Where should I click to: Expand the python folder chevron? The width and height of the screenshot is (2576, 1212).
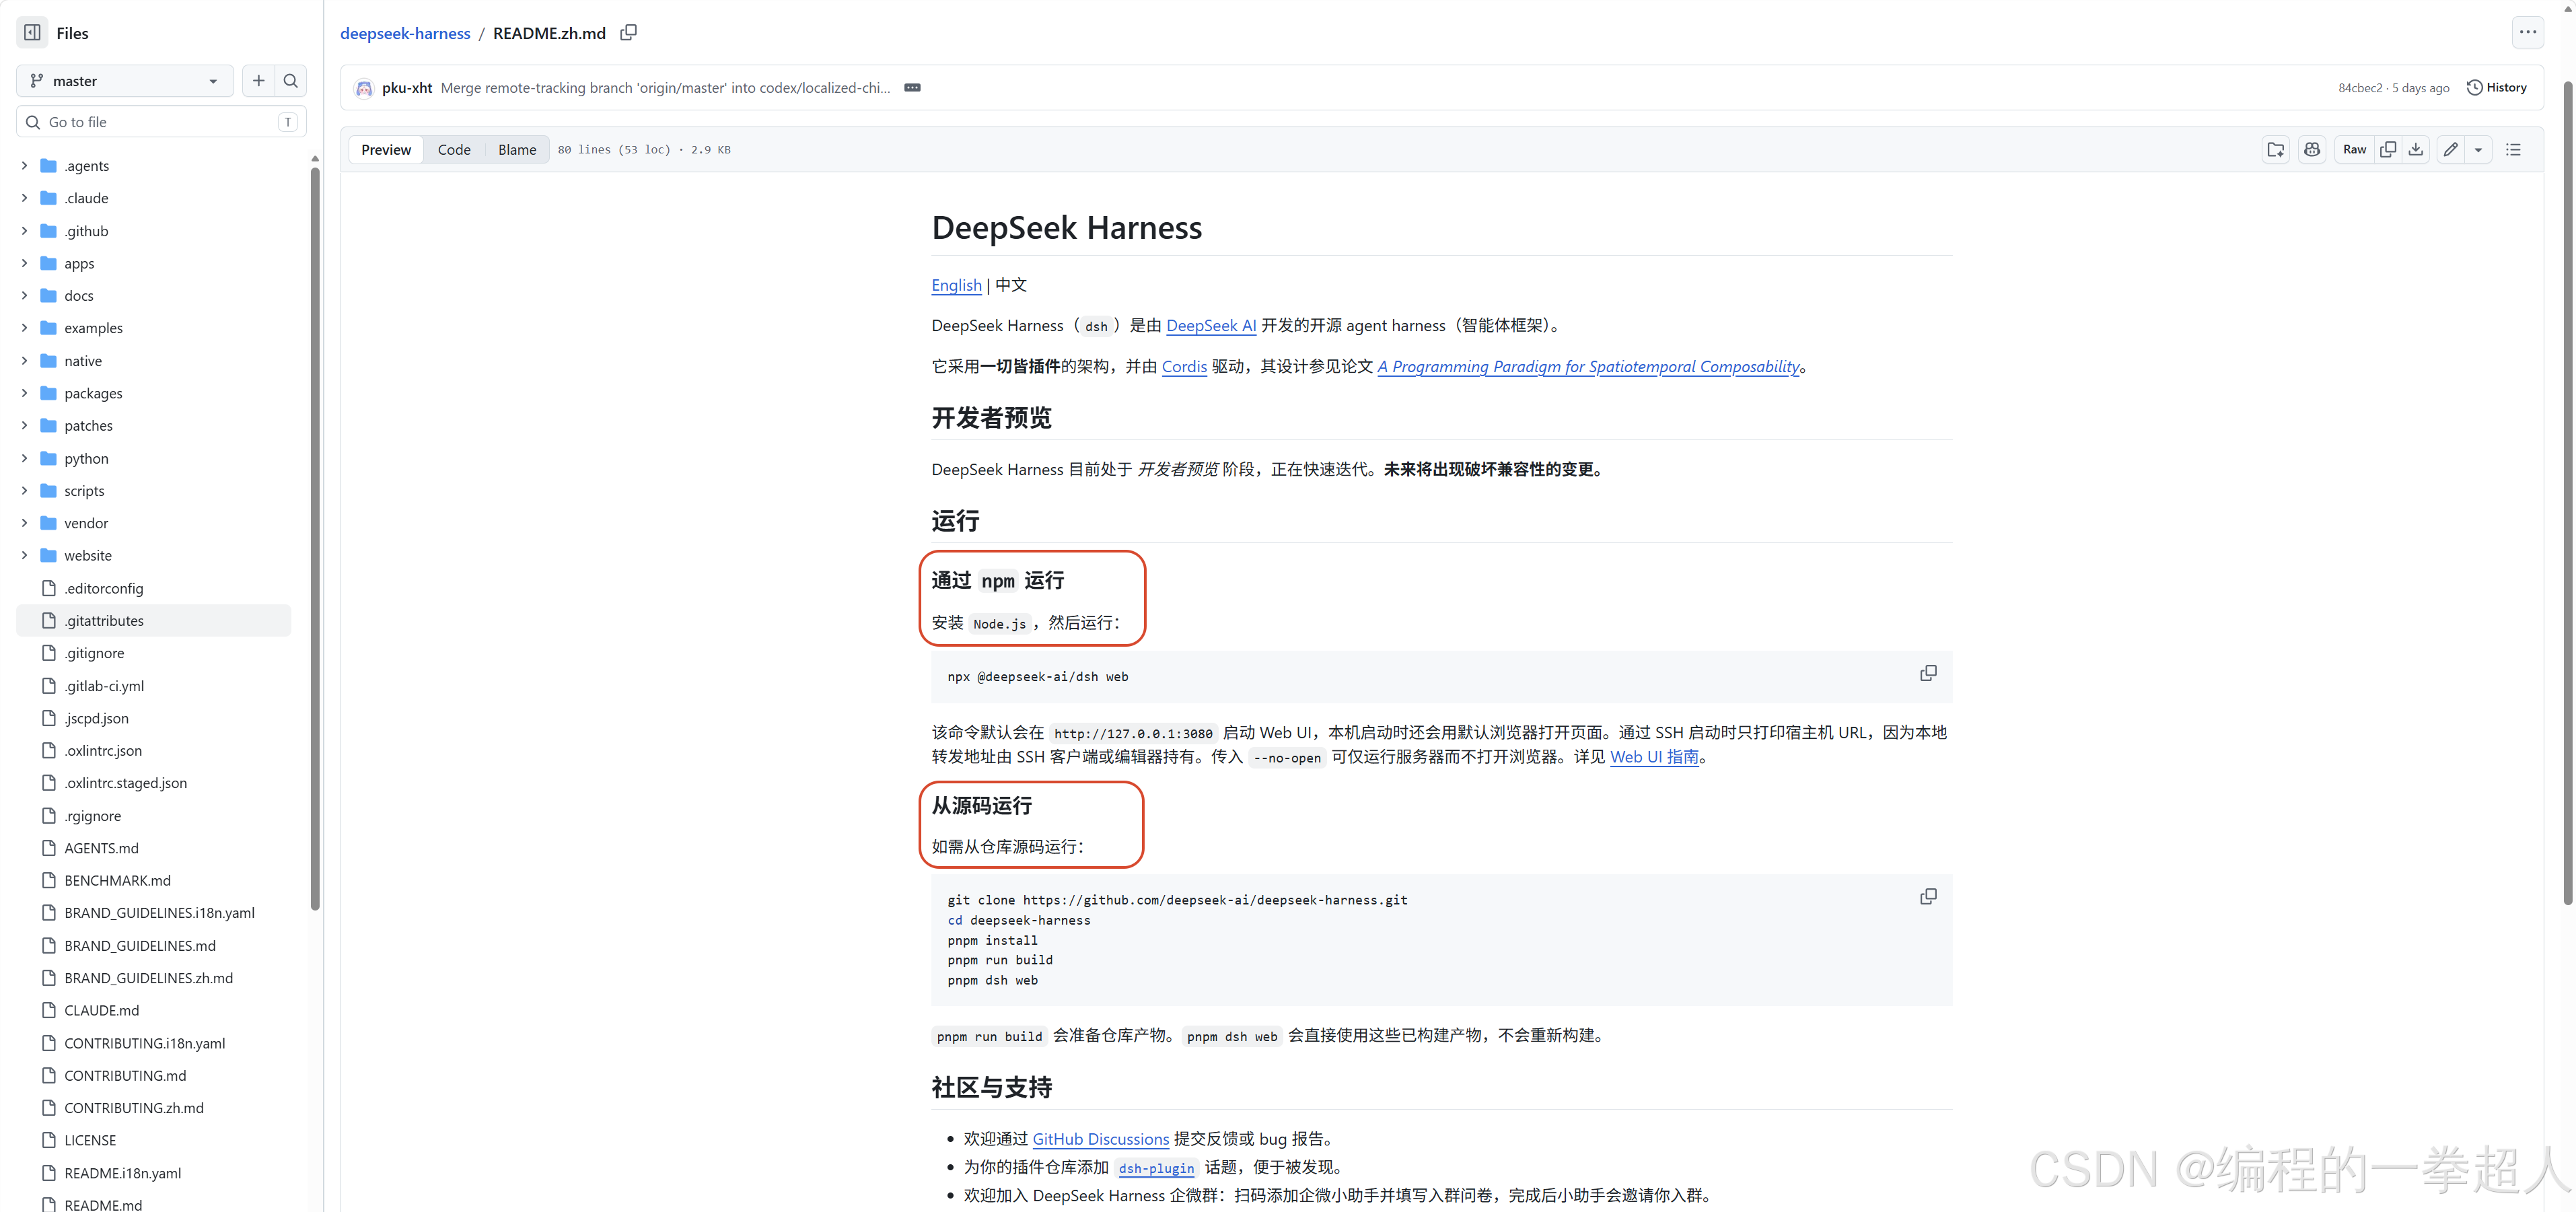(24, 458)
